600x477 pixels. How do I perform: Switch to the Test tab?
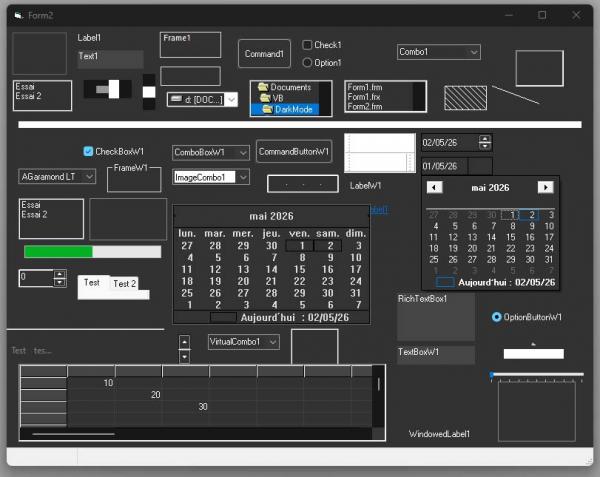tap(92, 283)
